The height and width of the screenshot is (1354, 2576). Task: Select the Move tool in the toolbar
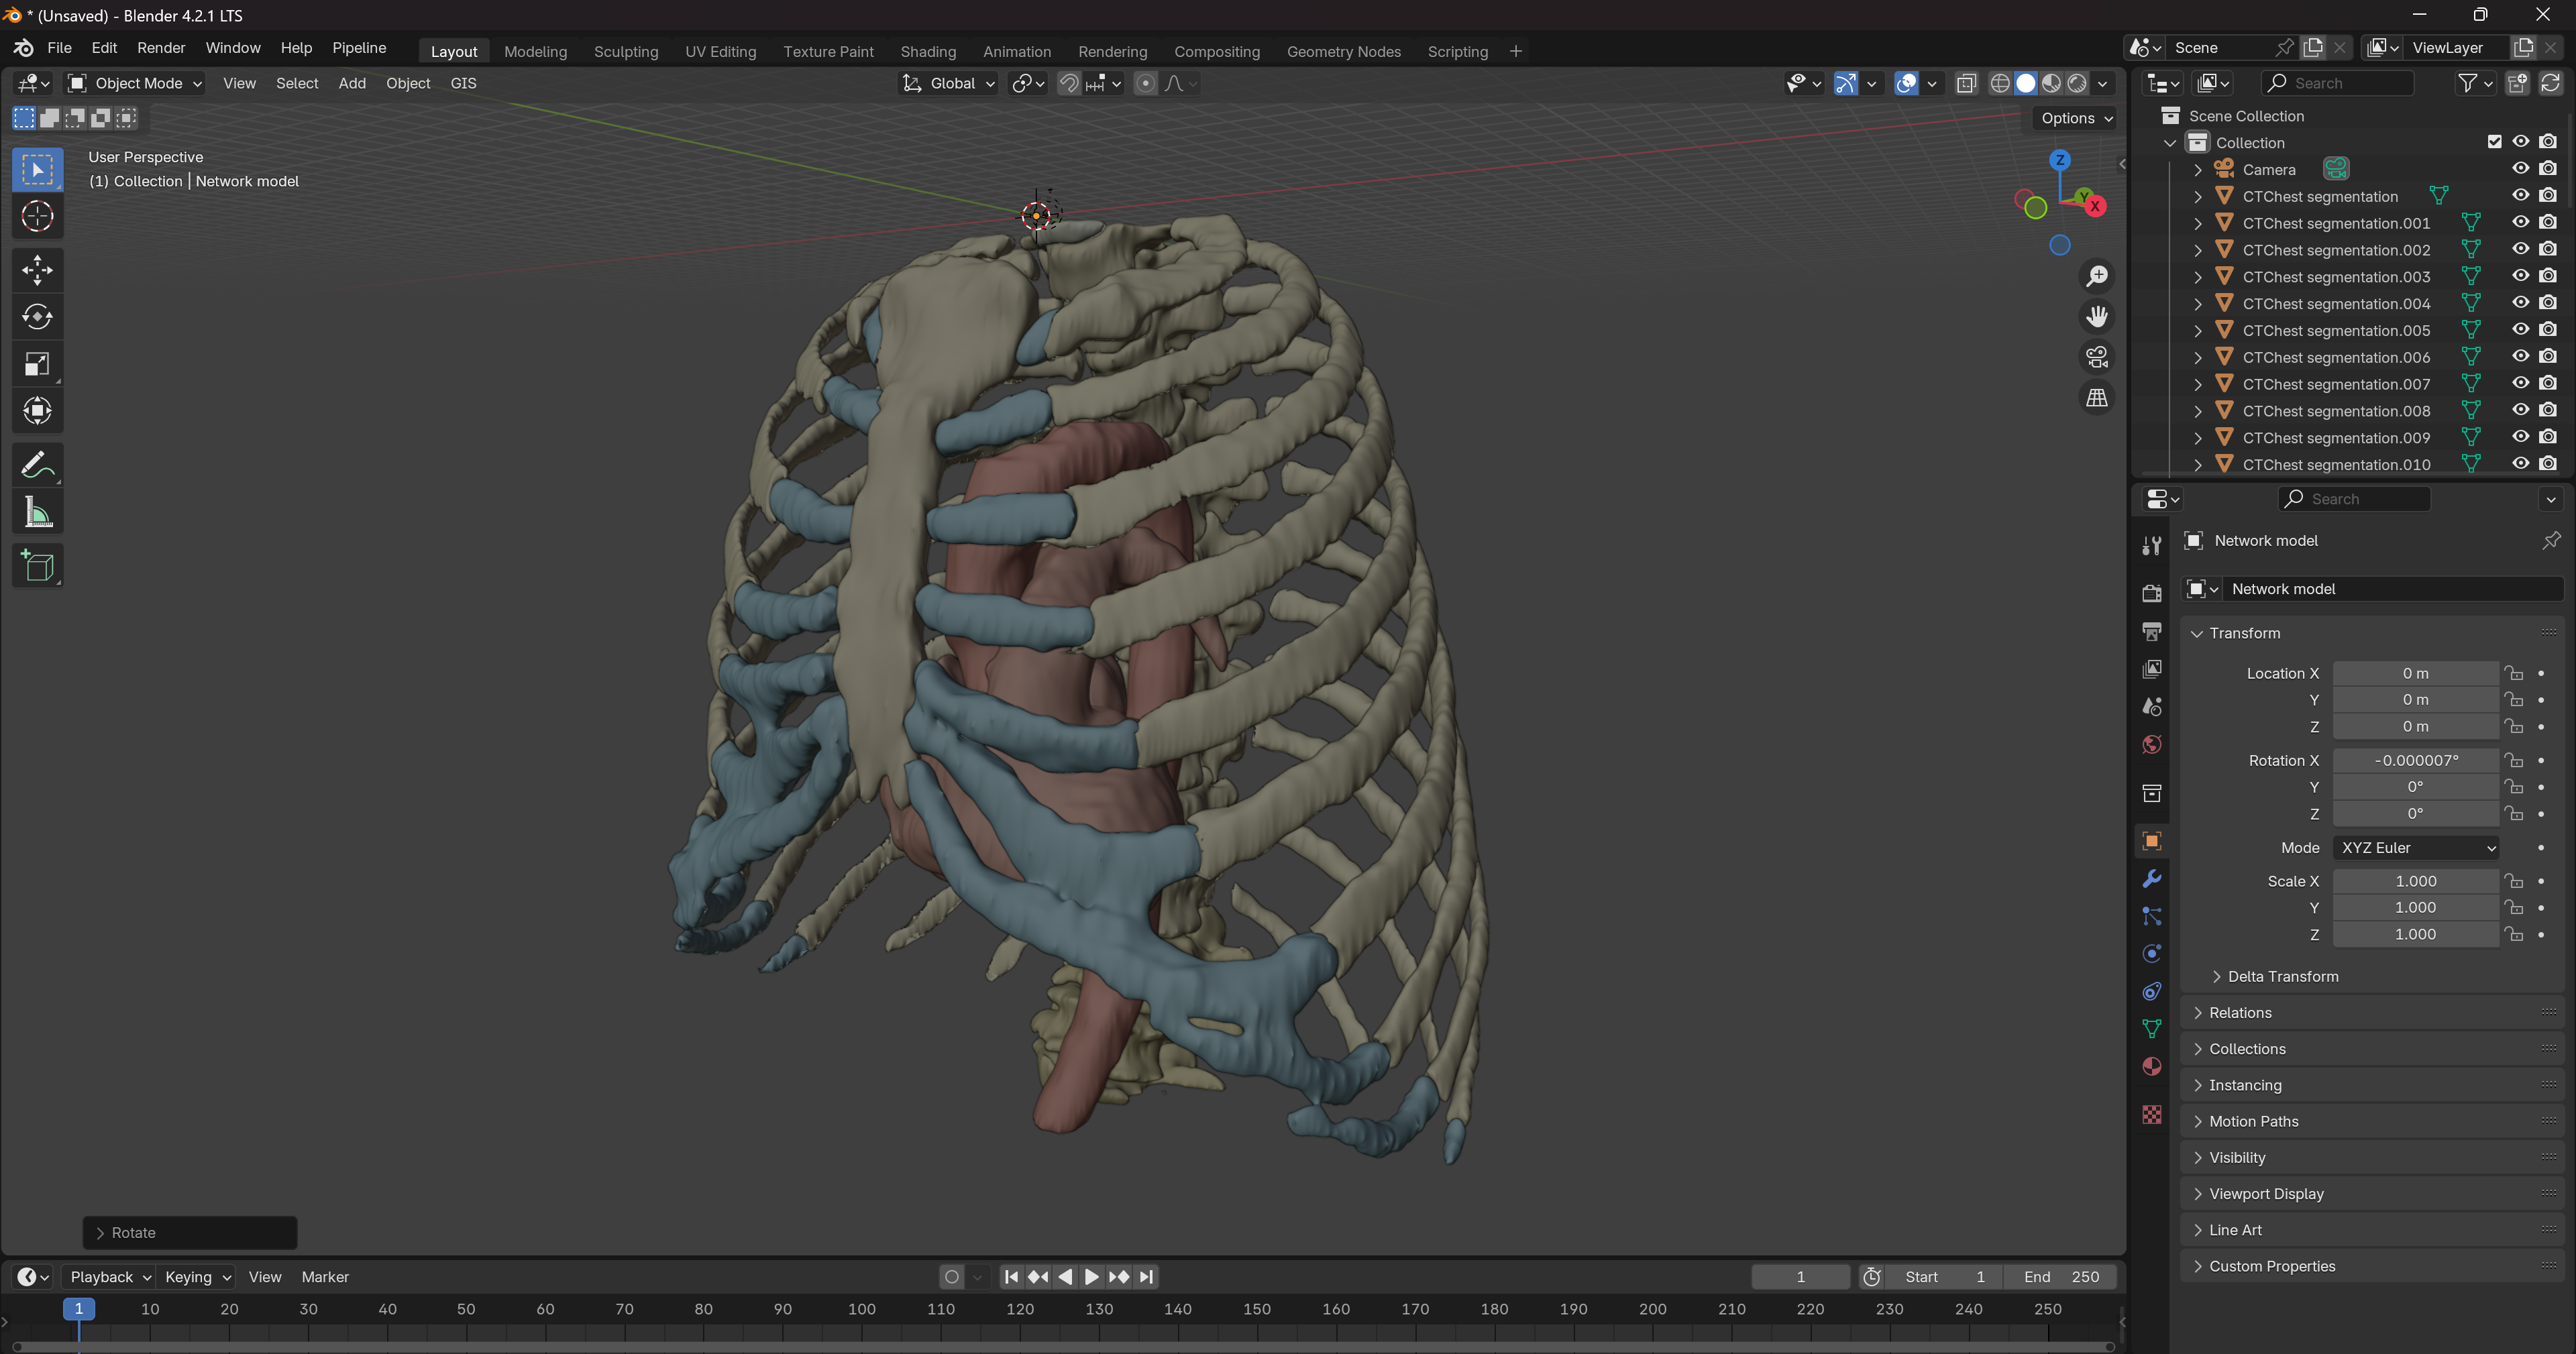point(37,269)
